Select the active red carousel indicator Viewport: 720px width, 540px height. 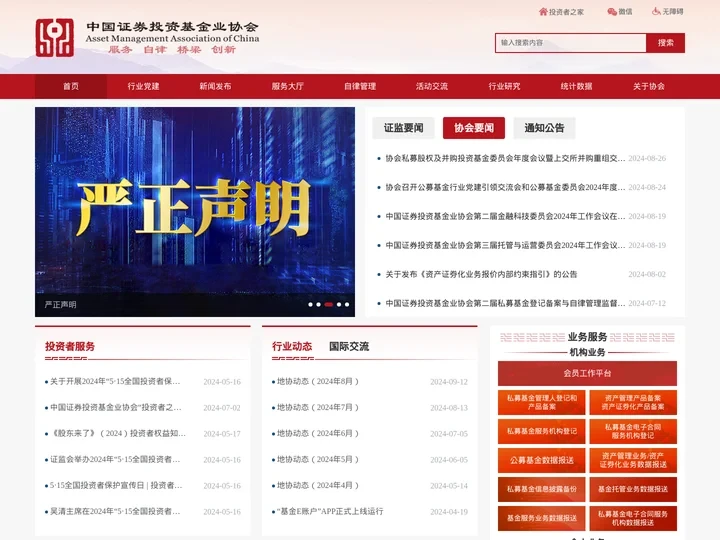pyautogui.click(x=329, y=304)
